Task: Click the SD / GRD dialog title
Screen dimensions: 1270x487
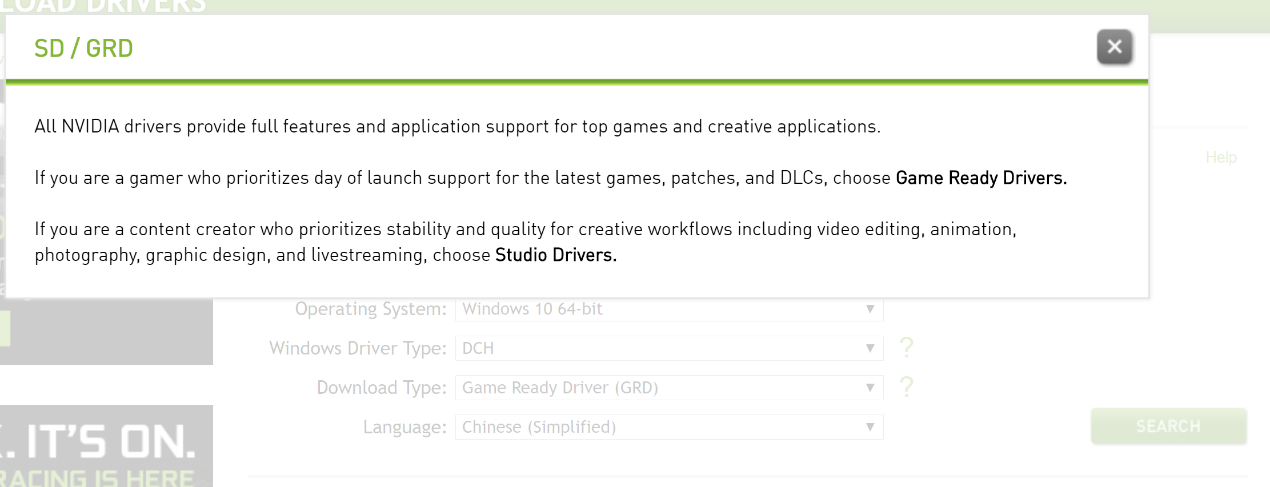Action: pos(84,48)
